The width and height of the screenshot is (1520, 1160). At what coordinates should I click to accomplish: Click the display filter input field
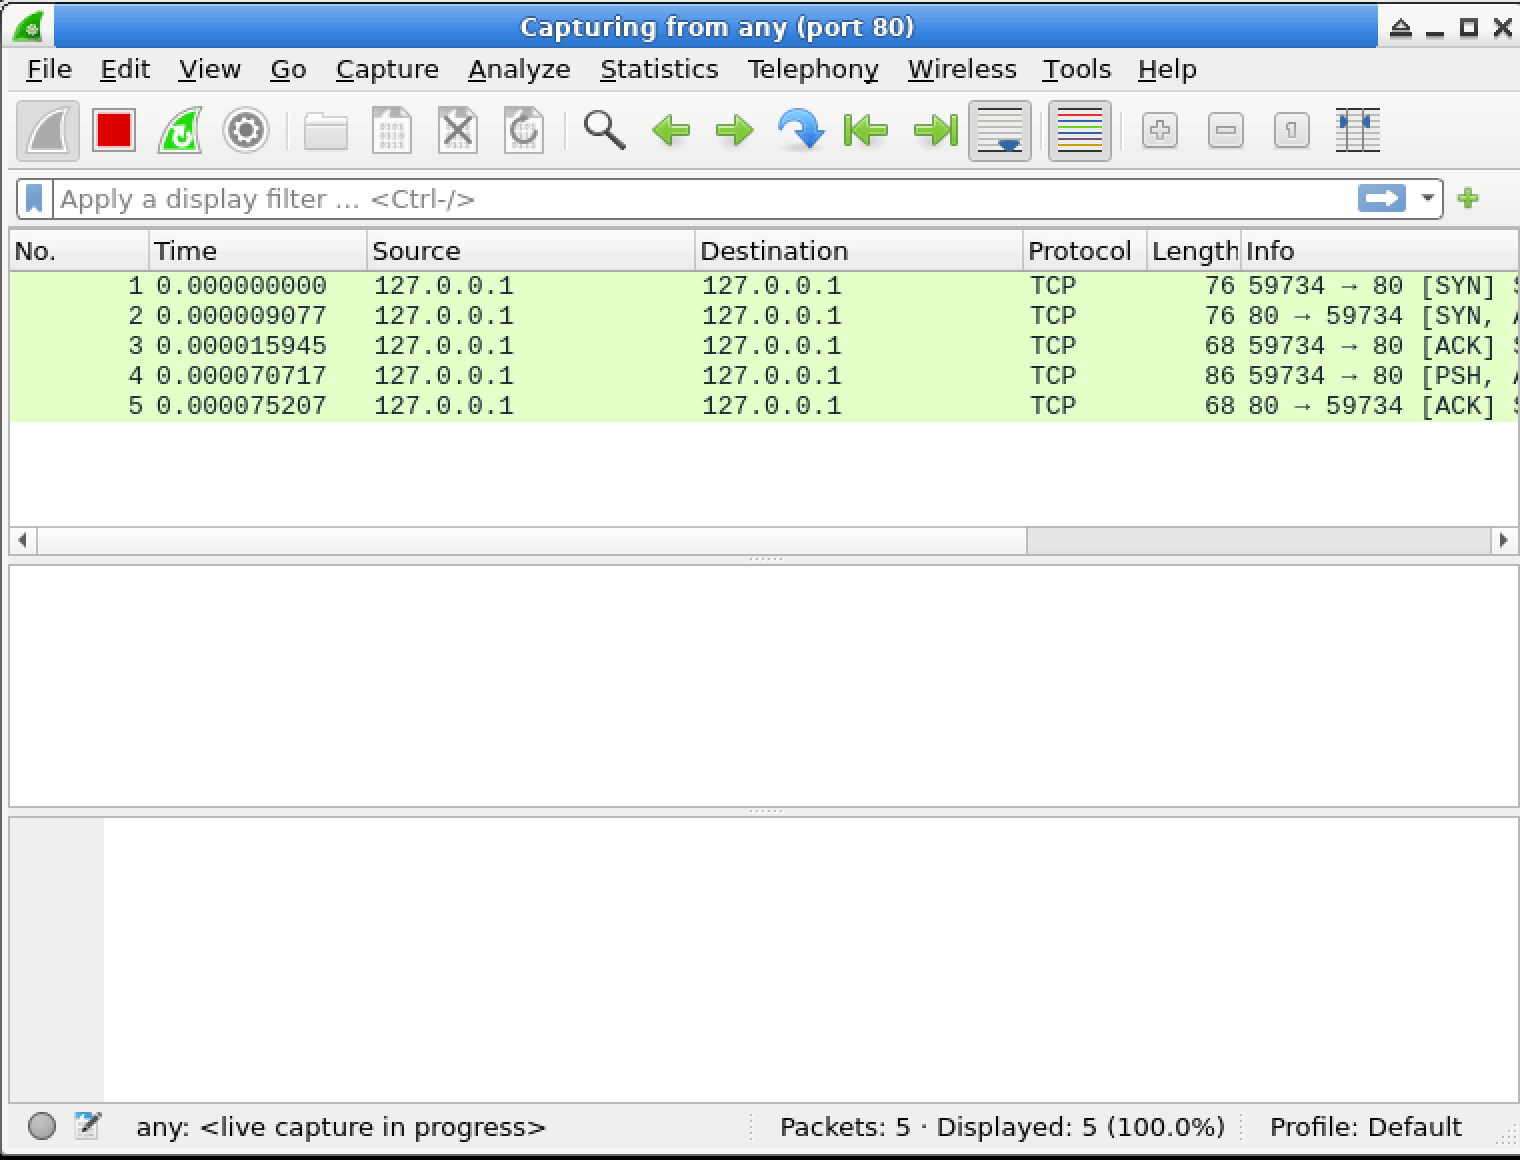[x=700, y=199]
